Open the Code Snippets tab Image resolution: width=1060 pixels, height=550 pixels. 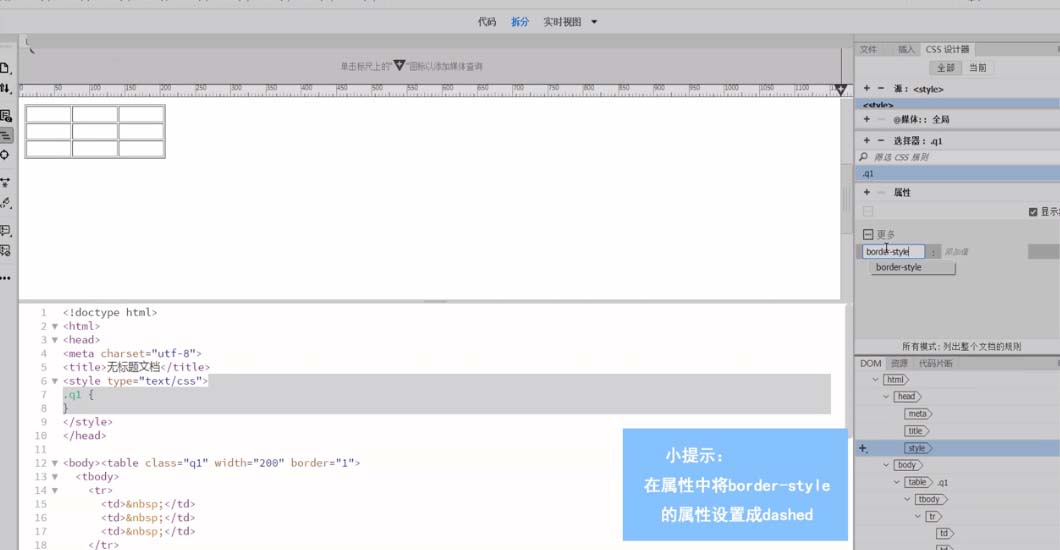(935, 363)
